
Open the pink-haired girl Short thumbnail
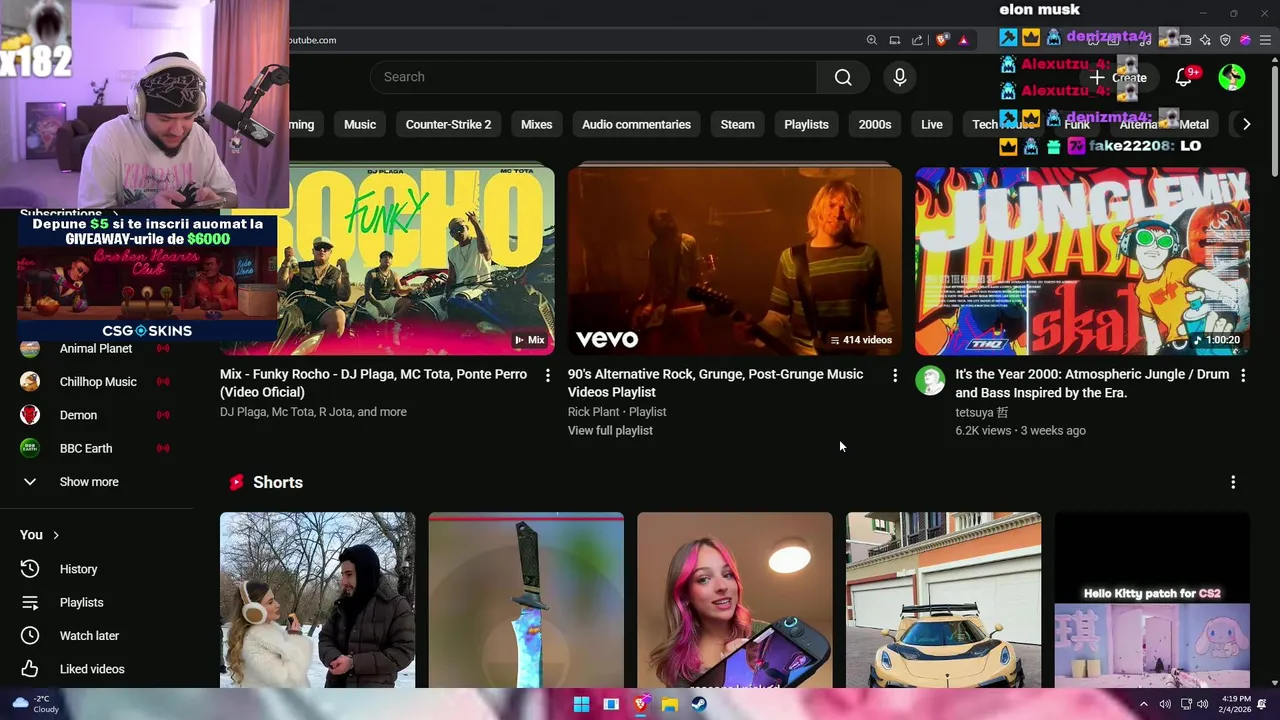click(735, 600)
